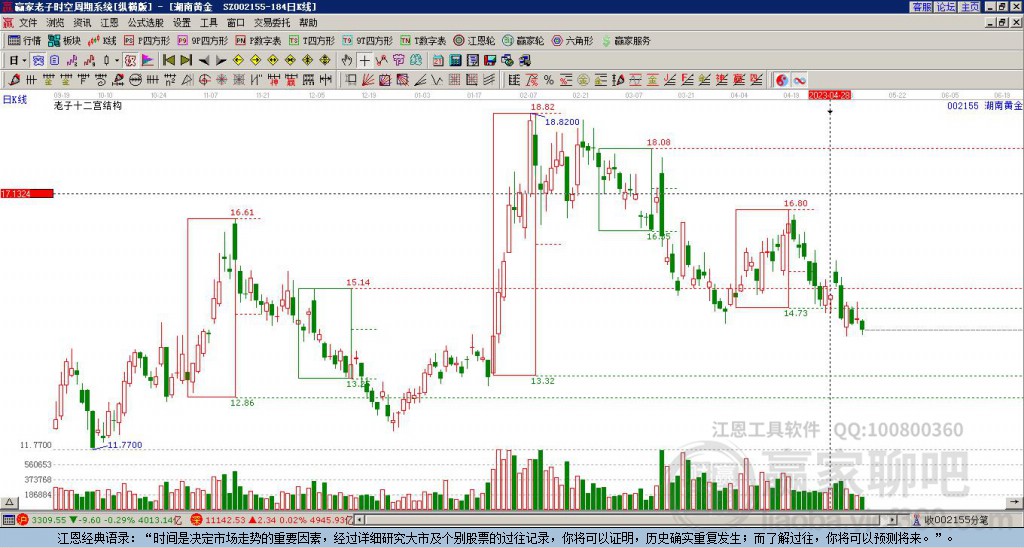Screen dimensions: 1024x548
Task: Select the hand pan tool
Action: pyautogui.click(x=347, y=61)
